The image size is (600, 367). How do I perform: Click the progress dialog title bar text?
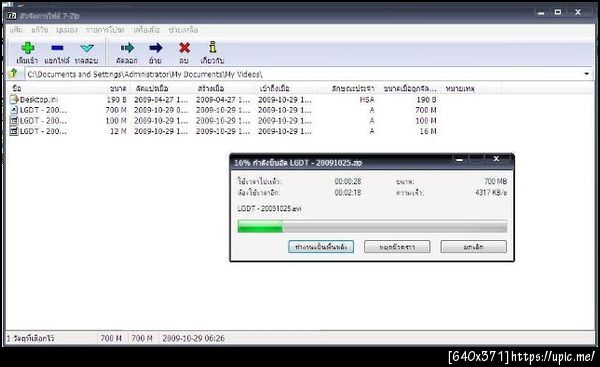[x=298, y=163]
